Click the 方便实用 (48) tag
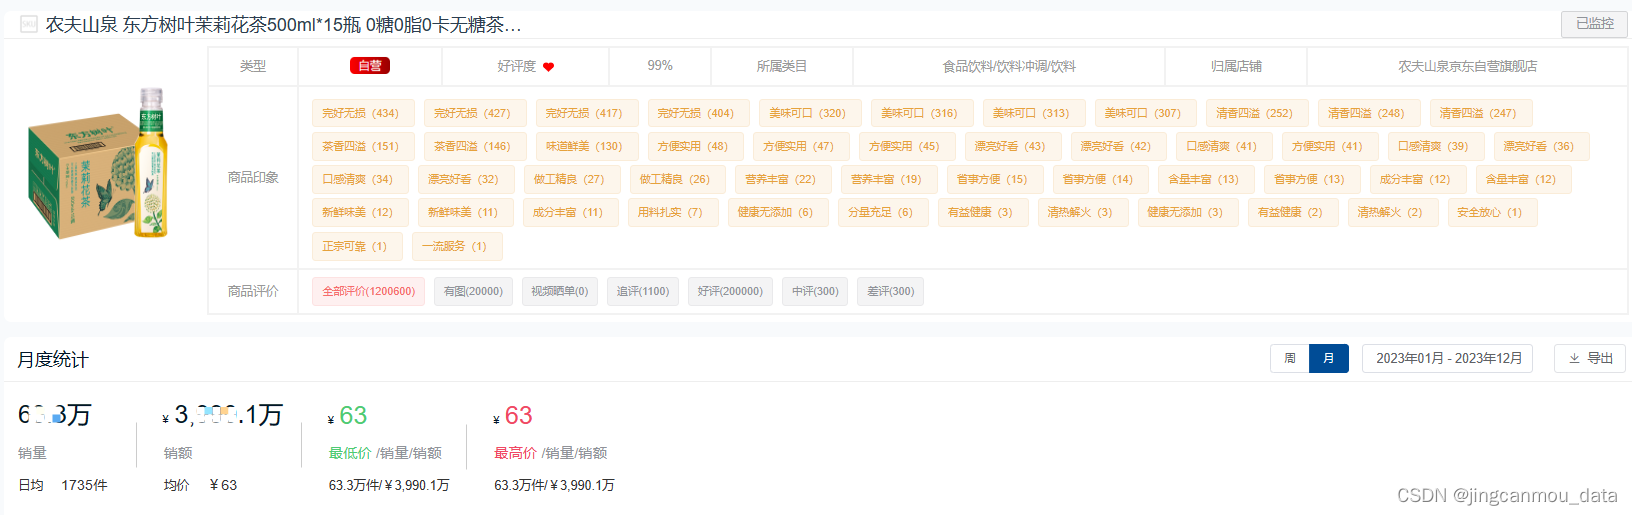 coord(694,146)
